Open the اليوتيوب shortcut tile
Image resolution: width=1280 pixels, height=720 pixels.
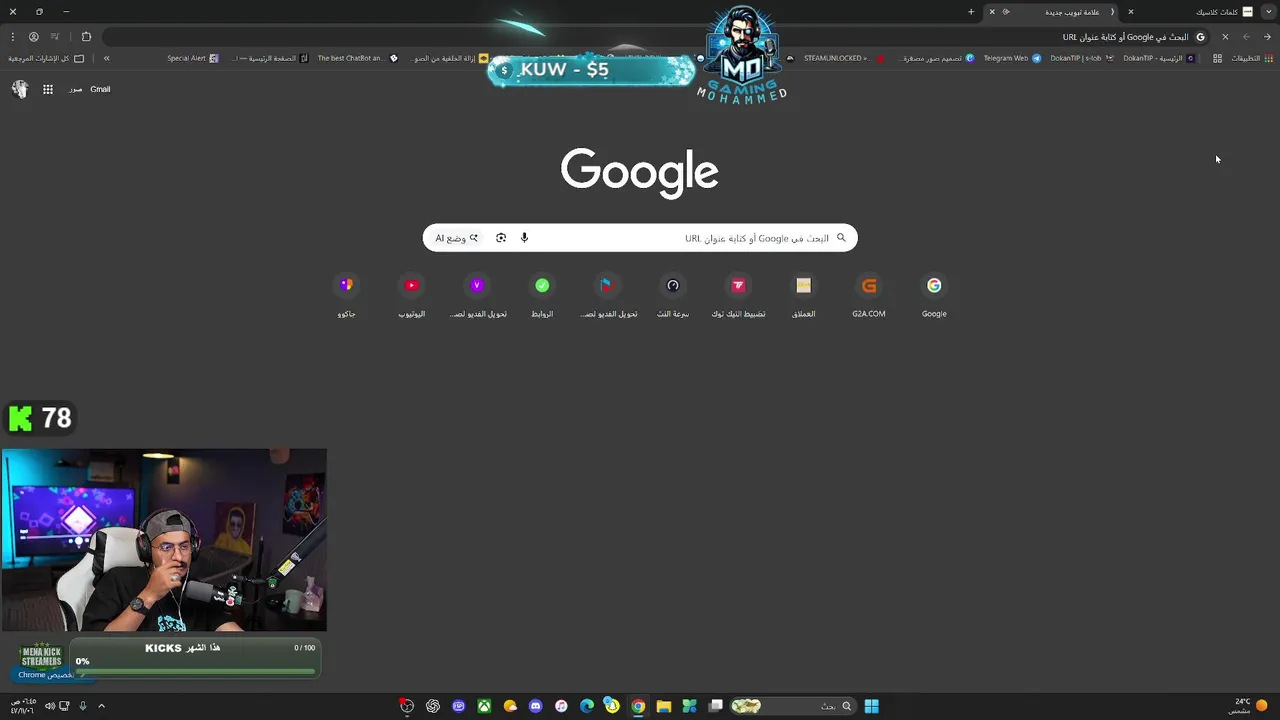pos(411,297)
